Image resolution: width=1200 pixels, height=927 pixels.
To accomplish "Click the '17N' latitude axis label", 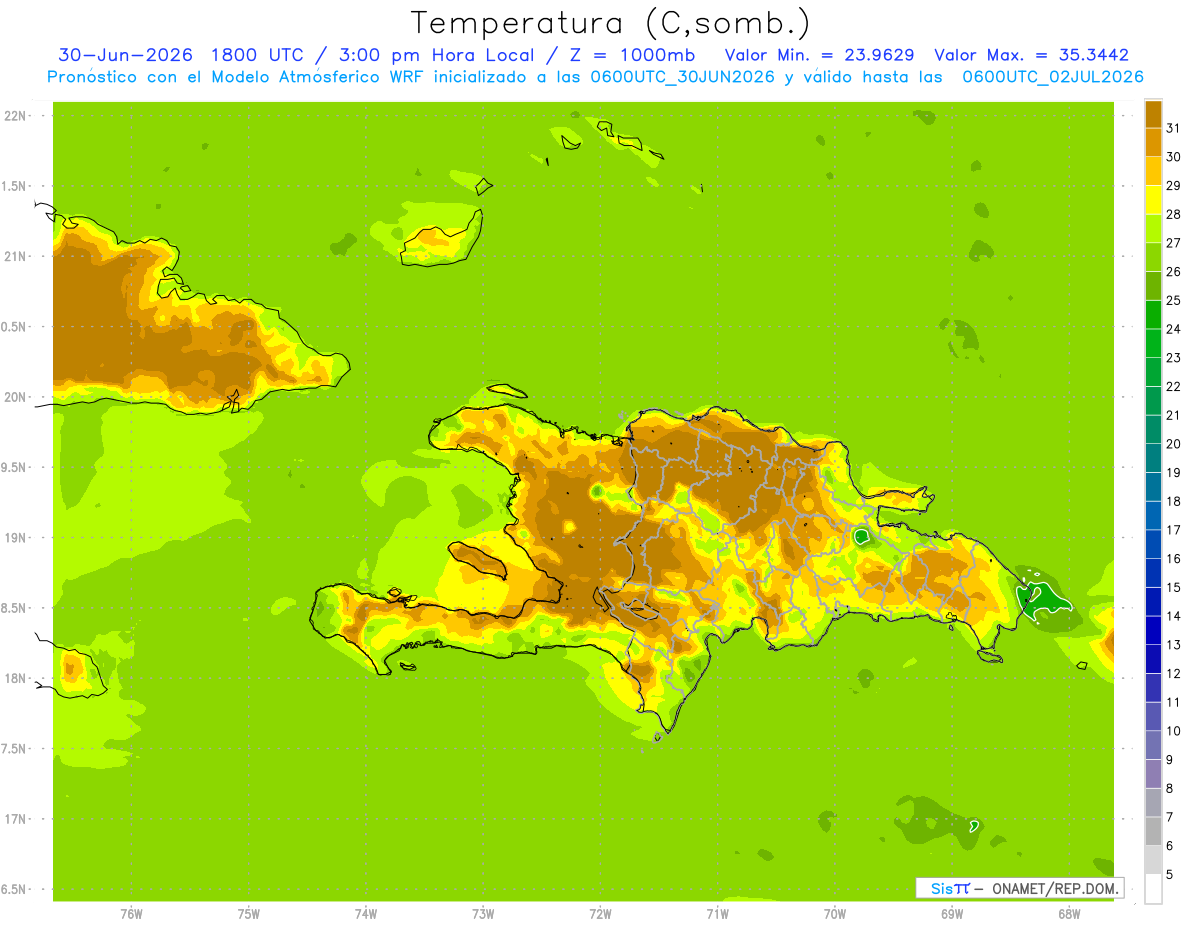I will pyautogui.click(x=17, y=819).
